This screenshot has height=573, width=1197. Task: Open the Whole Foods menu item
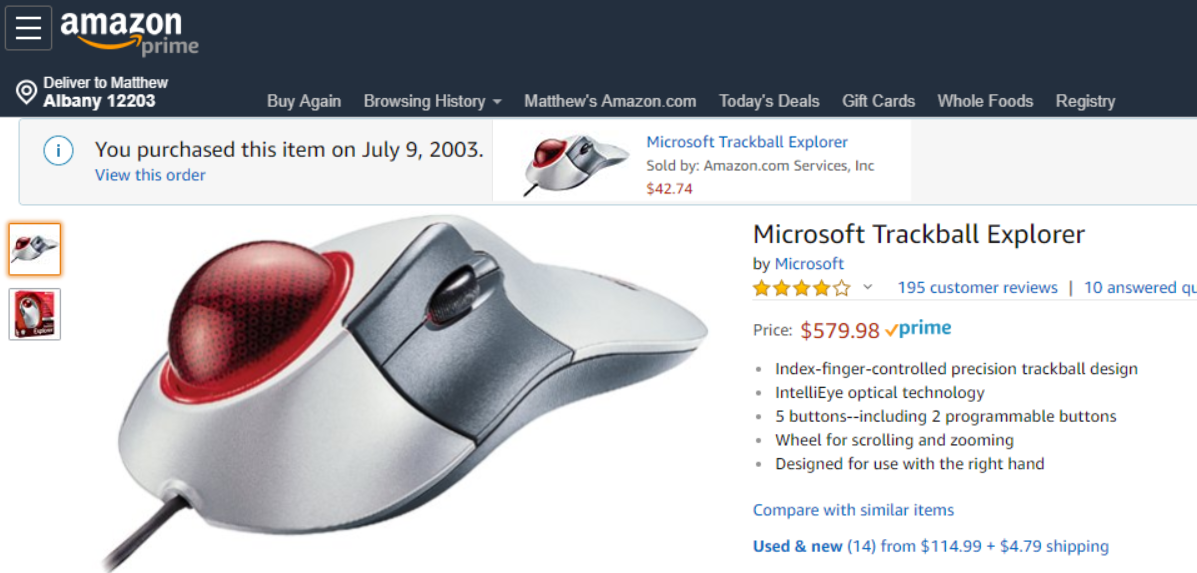[x=985, y=101]
